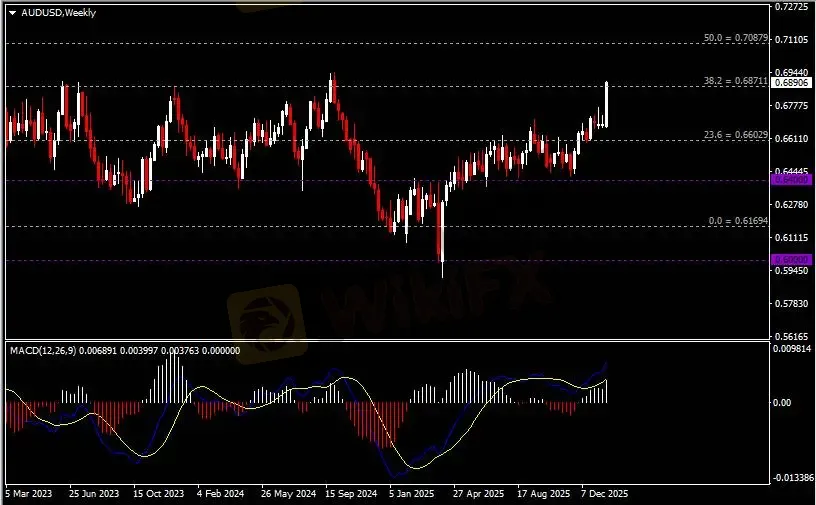Select the 38.2 Fibonacci level label
The image size is (816, 505).
[x=735, y=80]
